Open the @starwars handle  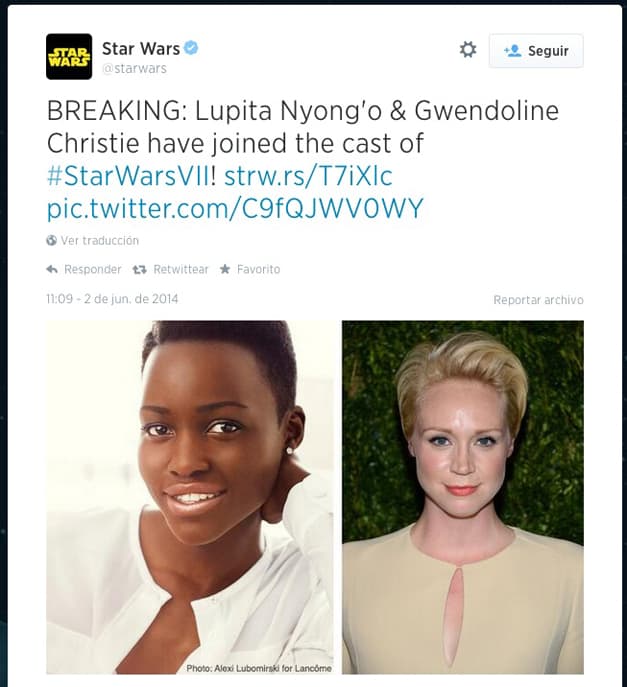(x=135, y=68)
